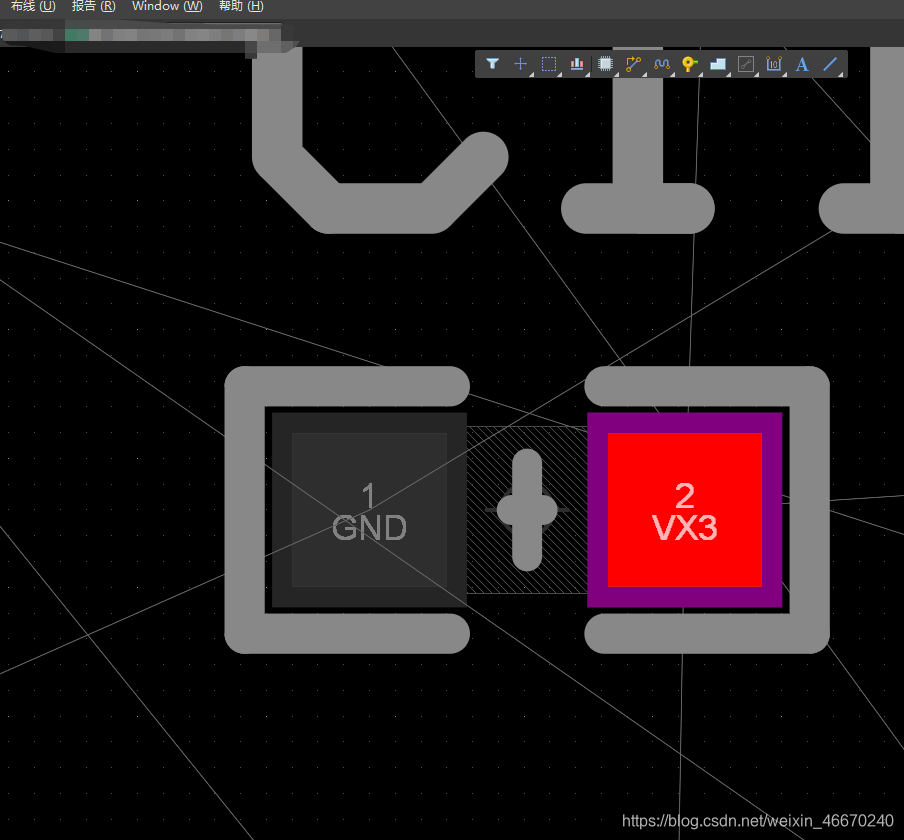Pick the place line tool

[829, 64]
